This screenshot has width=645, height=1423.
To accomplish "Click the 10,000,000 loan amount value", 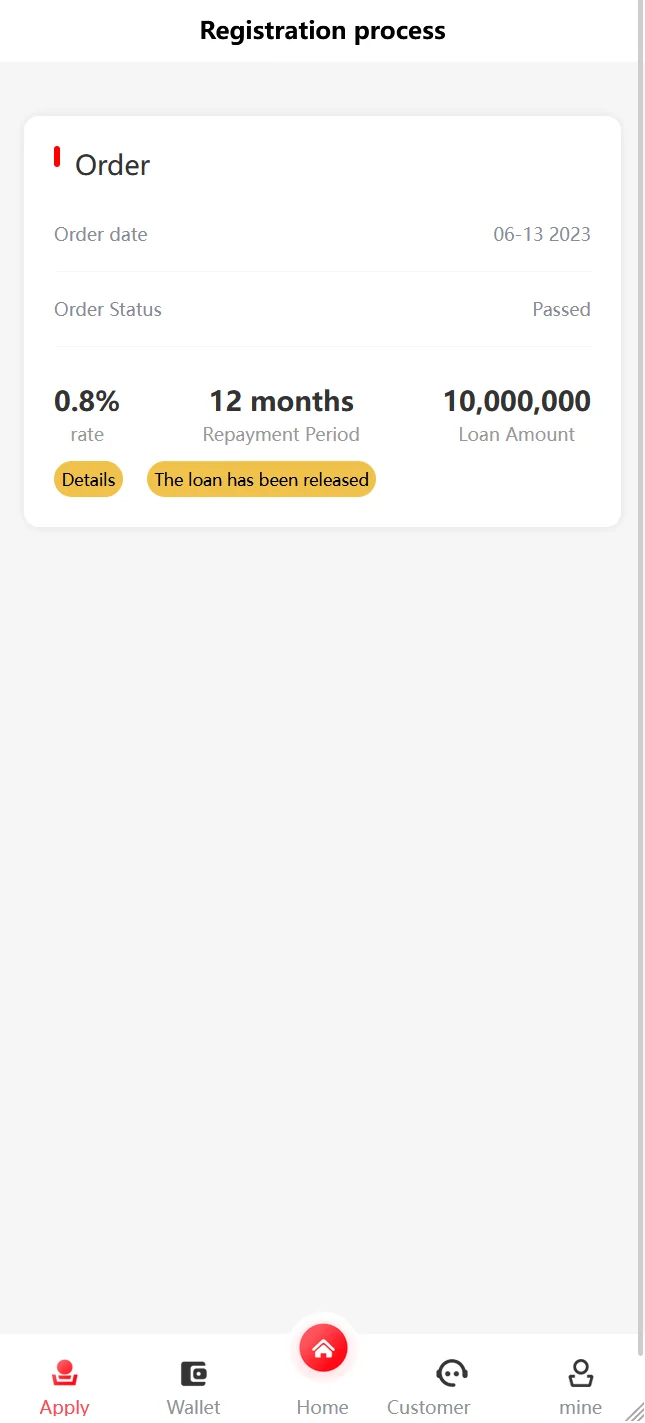I will (516, 401).
